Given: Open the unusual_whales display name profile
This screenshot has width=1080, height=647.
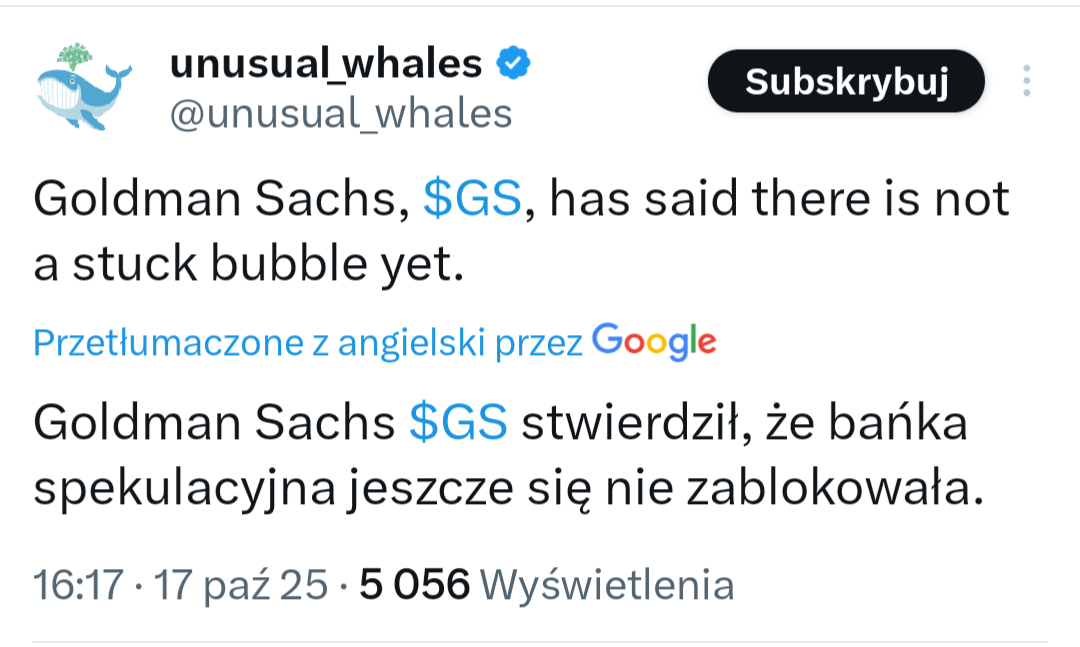Looking at the screenshot, I should 326,65.
